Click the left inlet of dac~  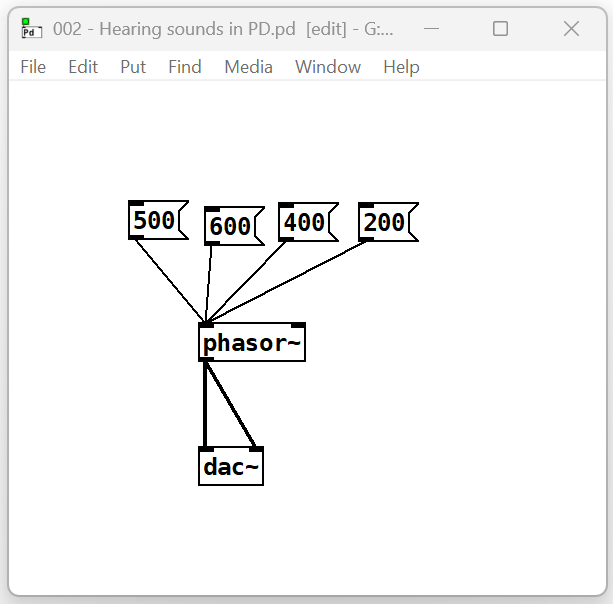tap(206, 450)
